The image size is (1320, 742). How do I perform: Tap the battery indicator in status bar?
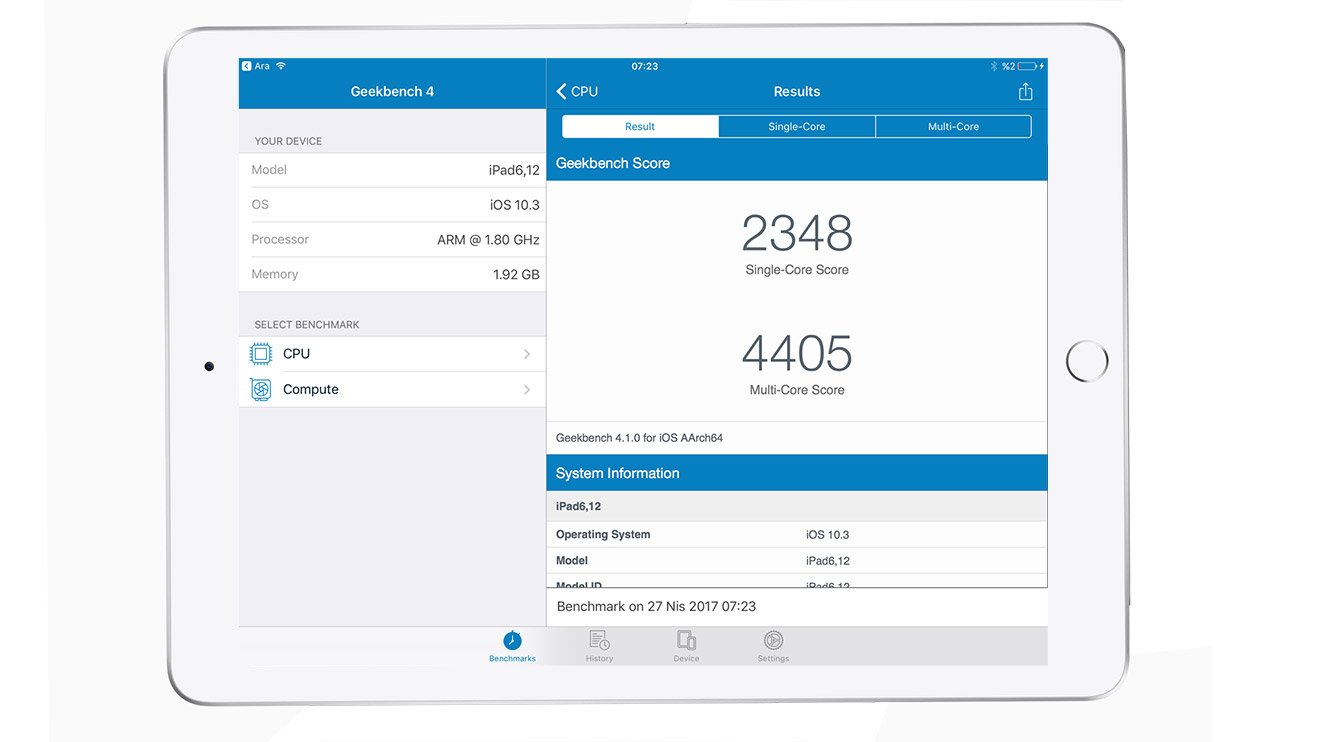pos(1027,66)
